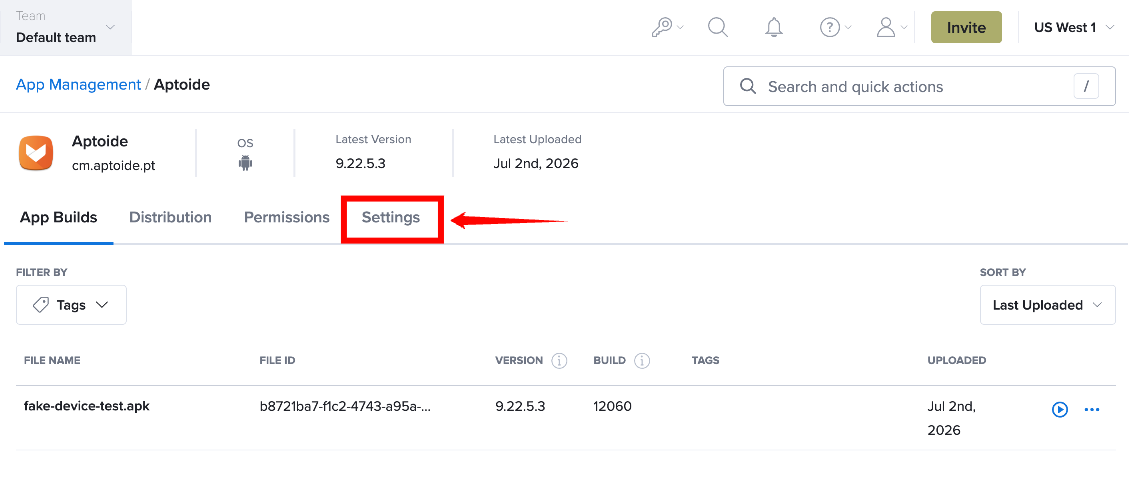Click the Latest Uploaded date Jul 2nd, 2026
Screen dimensions: 1129x486
coord(536,163)
